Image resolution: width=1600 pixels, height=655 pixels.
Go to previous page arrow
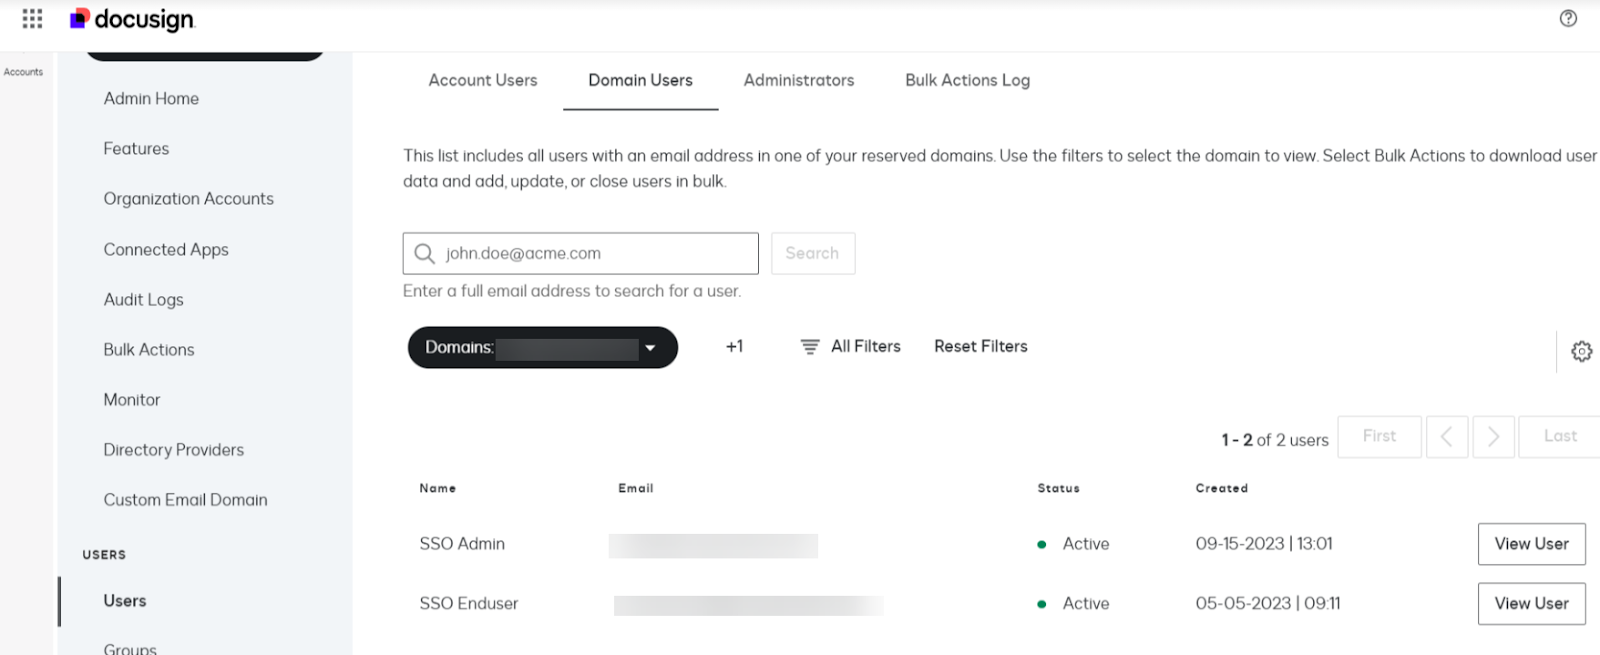click(x=1446, y=437)
